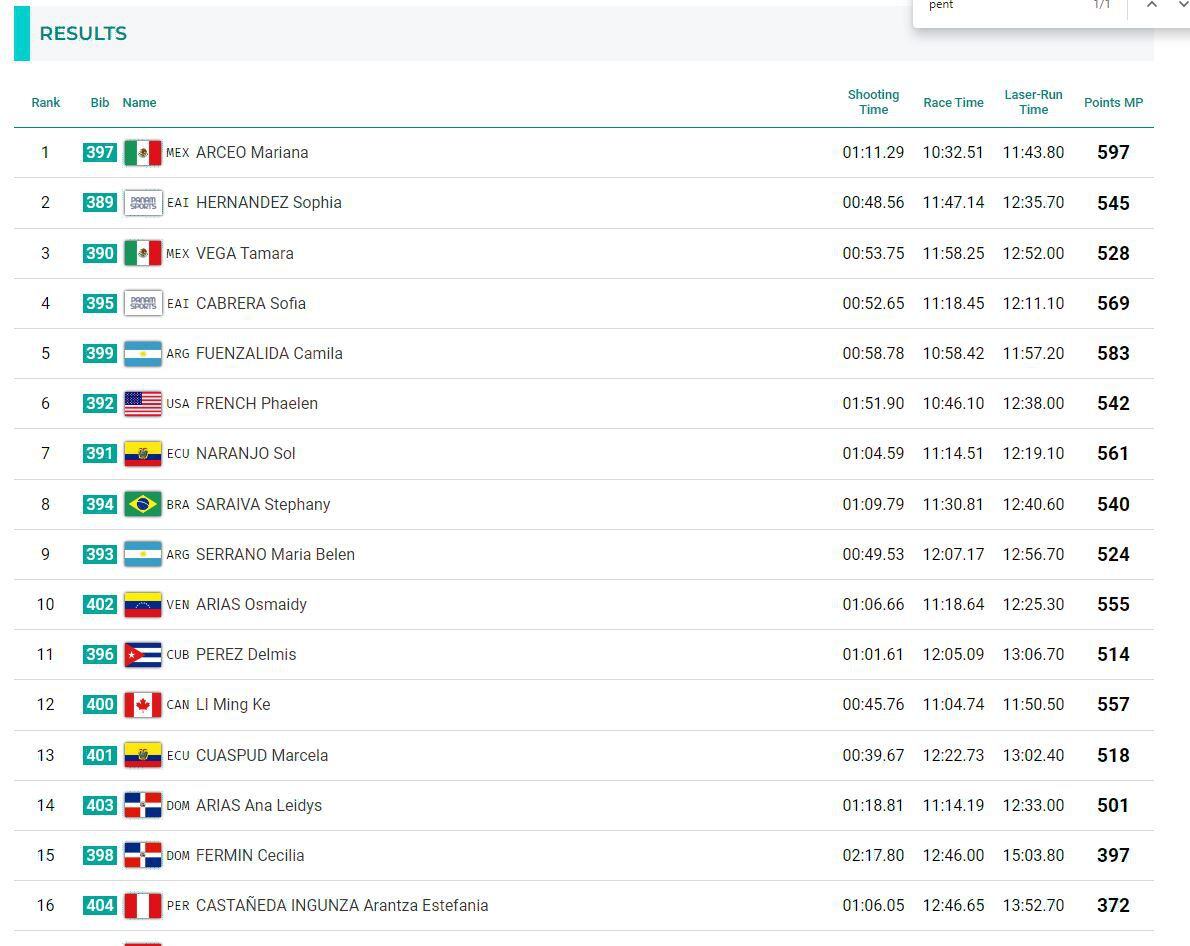The height and width of the screenshot is (946, 1190).
Task: Click the Canada flag next to LI Ming Ke
Action: click(142, 705)
